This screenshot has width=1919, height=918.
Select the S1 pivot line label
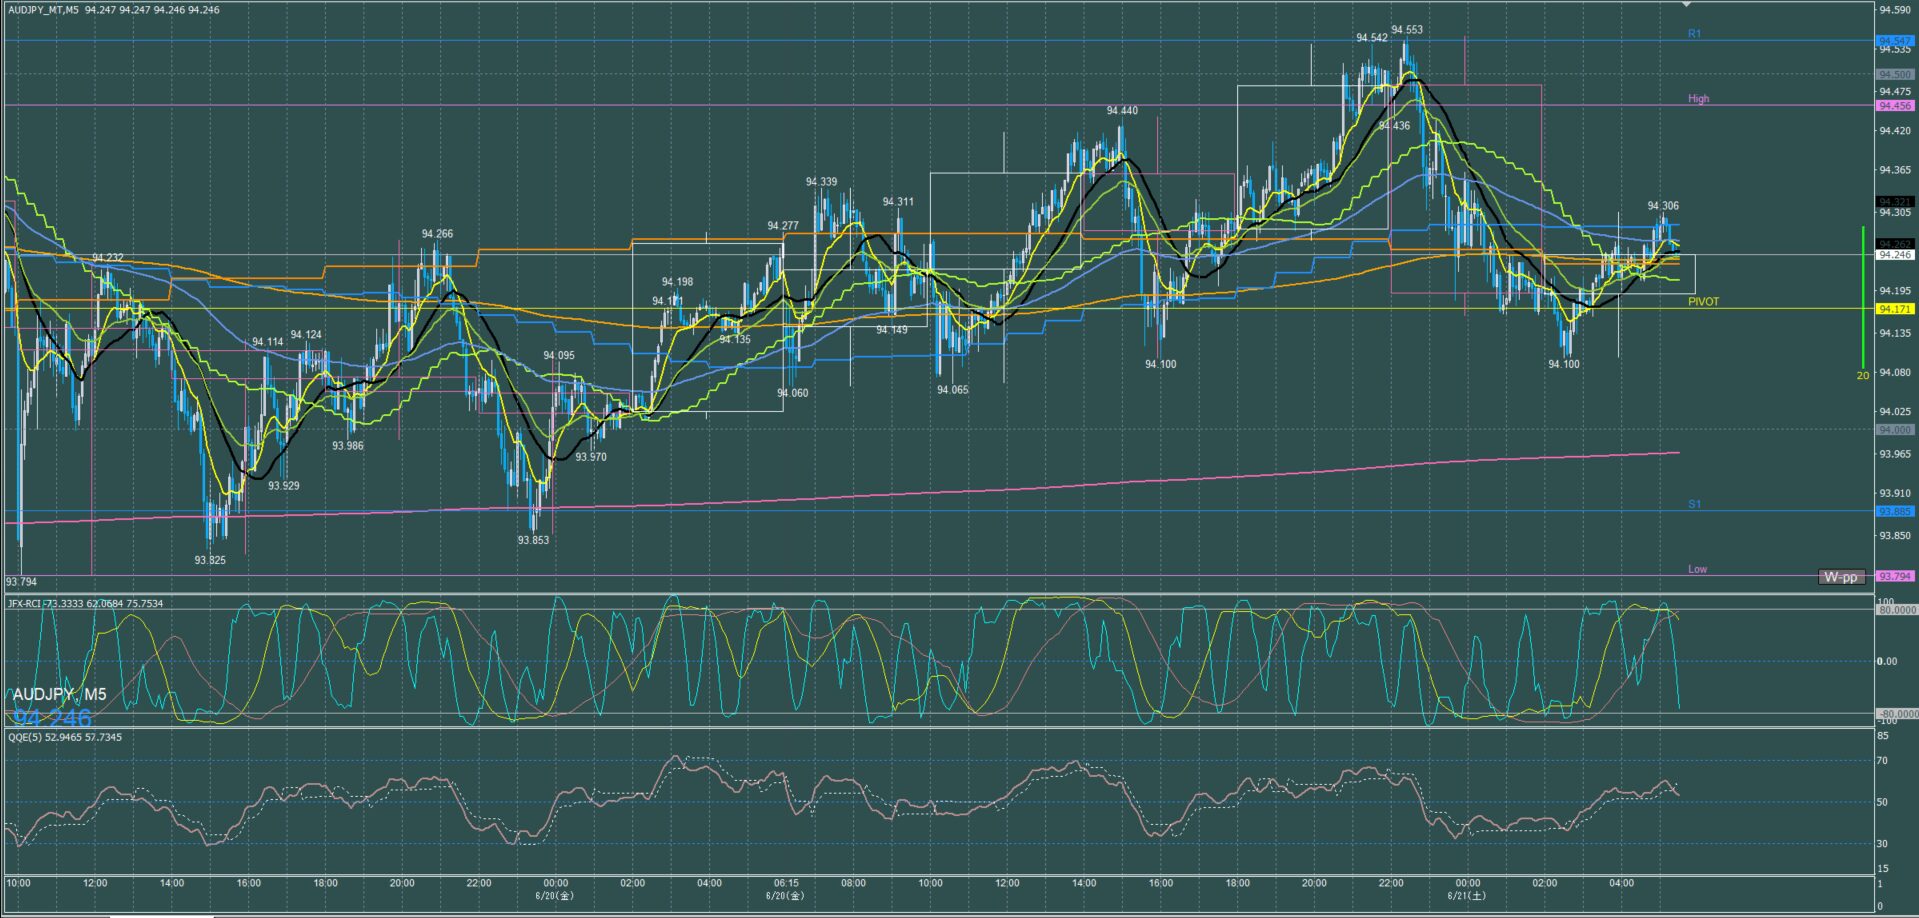tap(1694, 505)
